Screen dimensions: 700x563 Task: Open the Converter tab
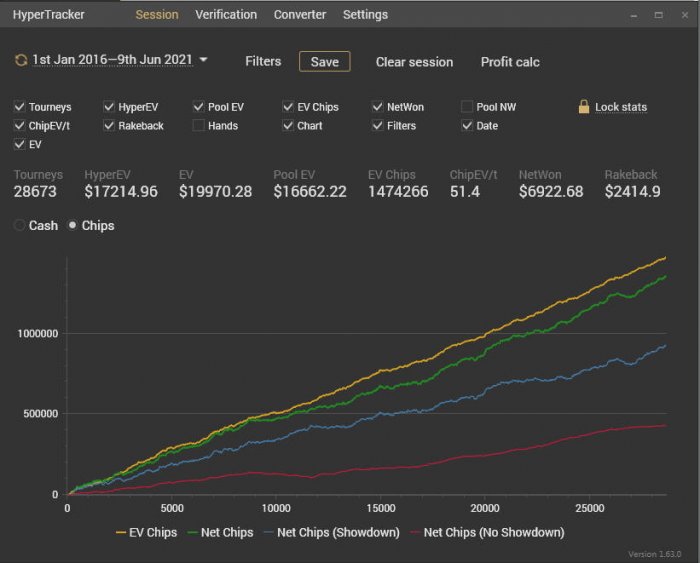pyautogui.click(x=300, y=15)
